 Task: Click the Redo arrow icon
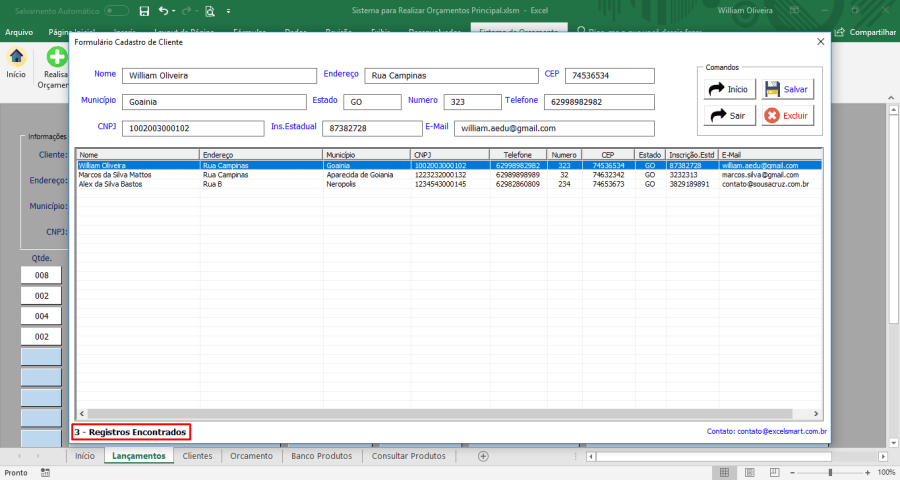(x=186, y=10)
